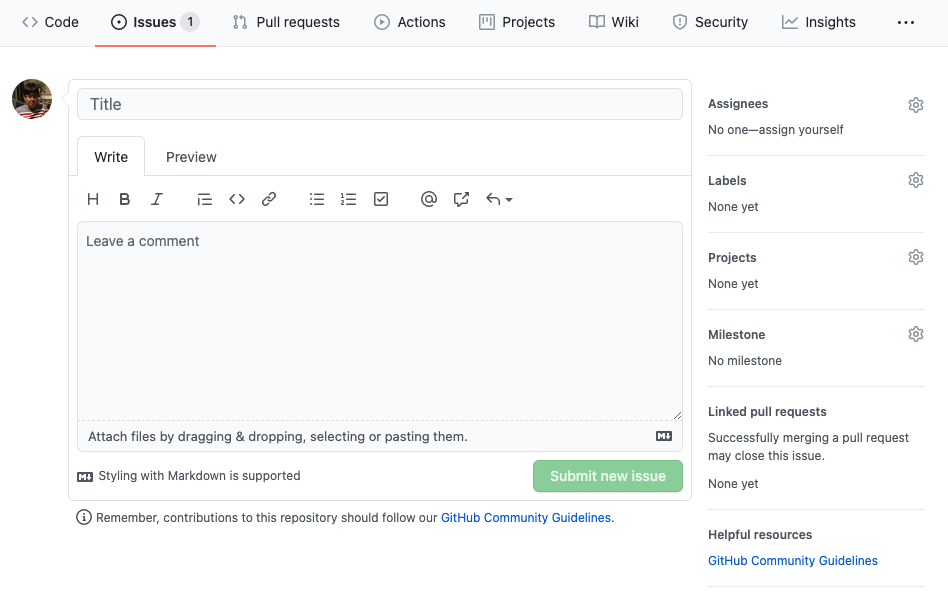Insert a quote block

pyautogui.click(x=204, y=199)
